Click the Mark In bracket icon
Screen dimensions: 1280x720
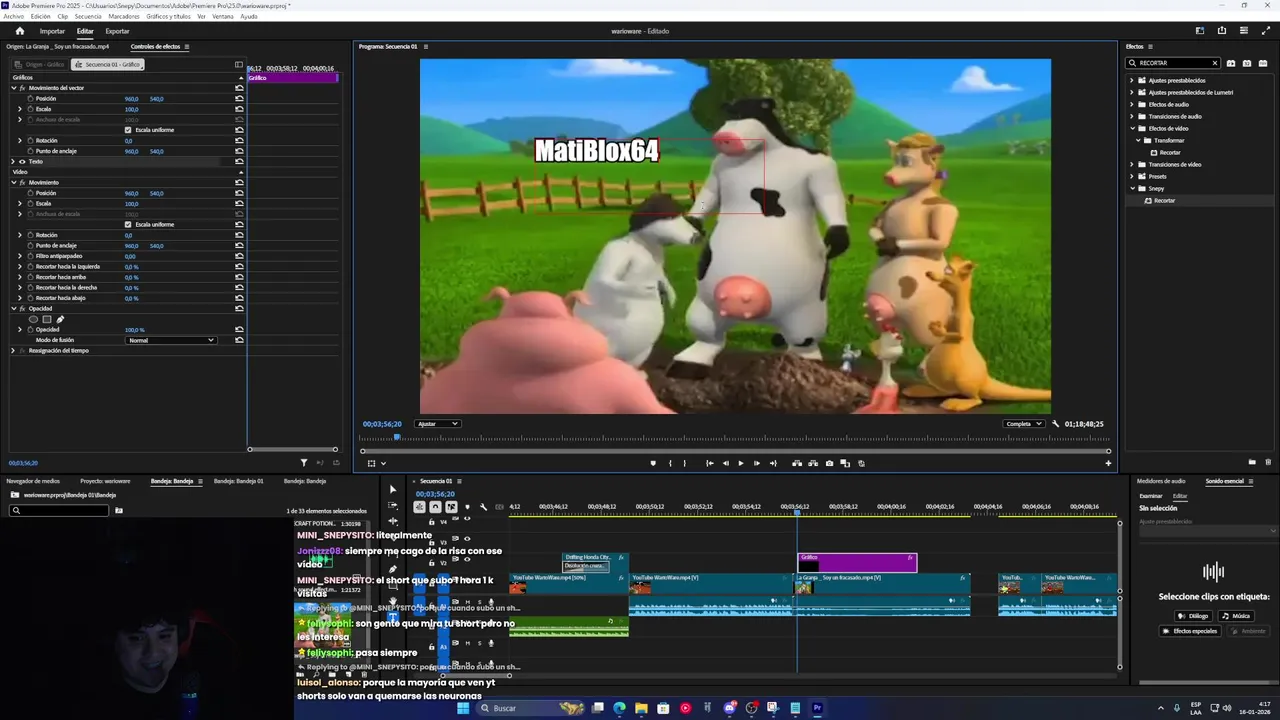(670, 463)
